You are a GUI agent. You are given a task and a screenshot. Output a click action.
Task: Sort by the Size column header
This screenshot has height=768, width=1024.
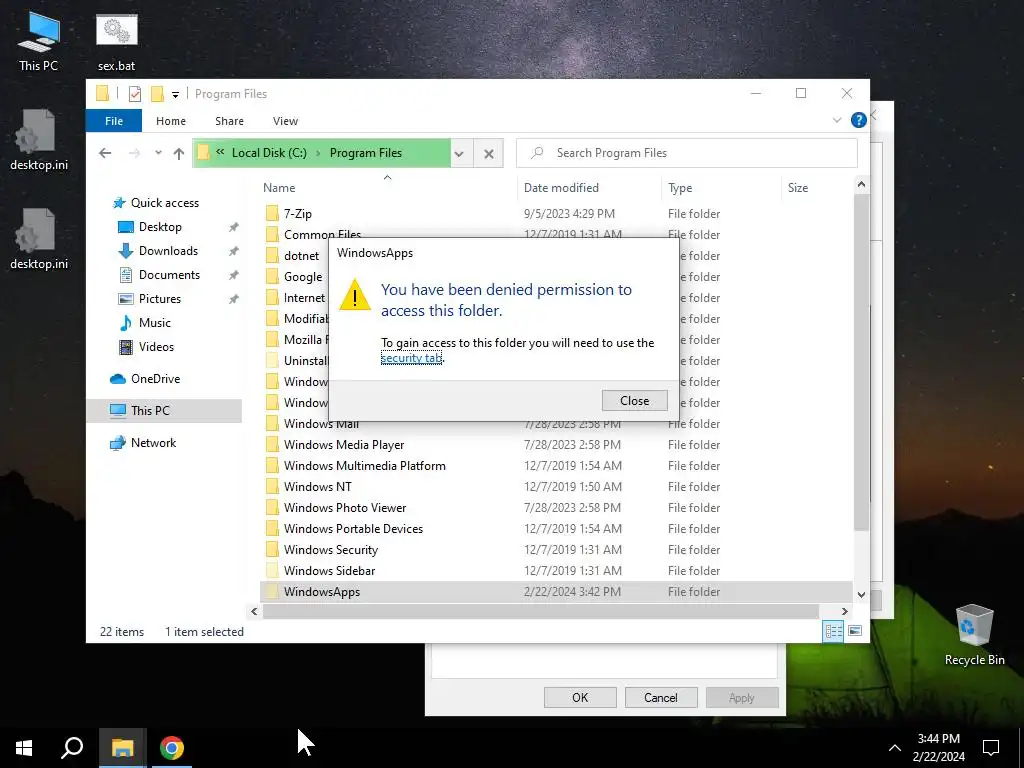point(797,187)
